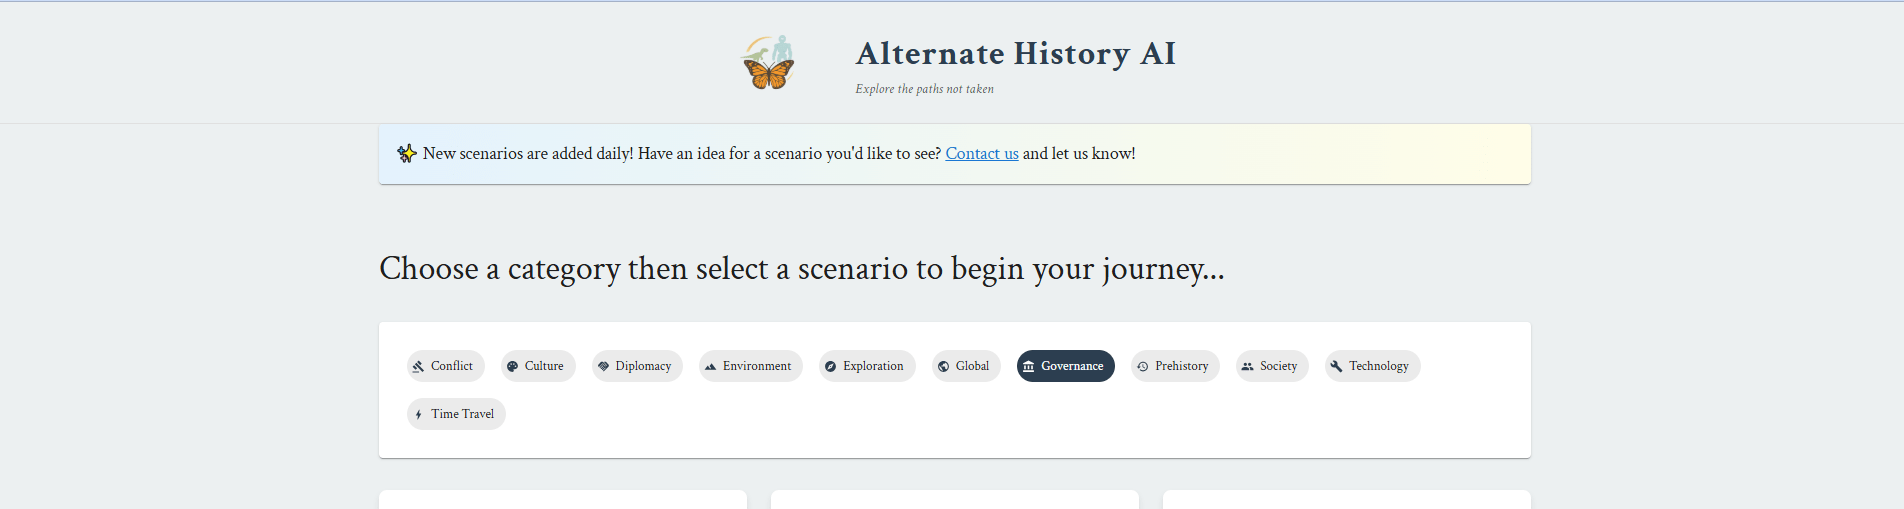Click the history clock Prehistory icon
Viewport: 1904px width, 509px height.
(1143, 367)
